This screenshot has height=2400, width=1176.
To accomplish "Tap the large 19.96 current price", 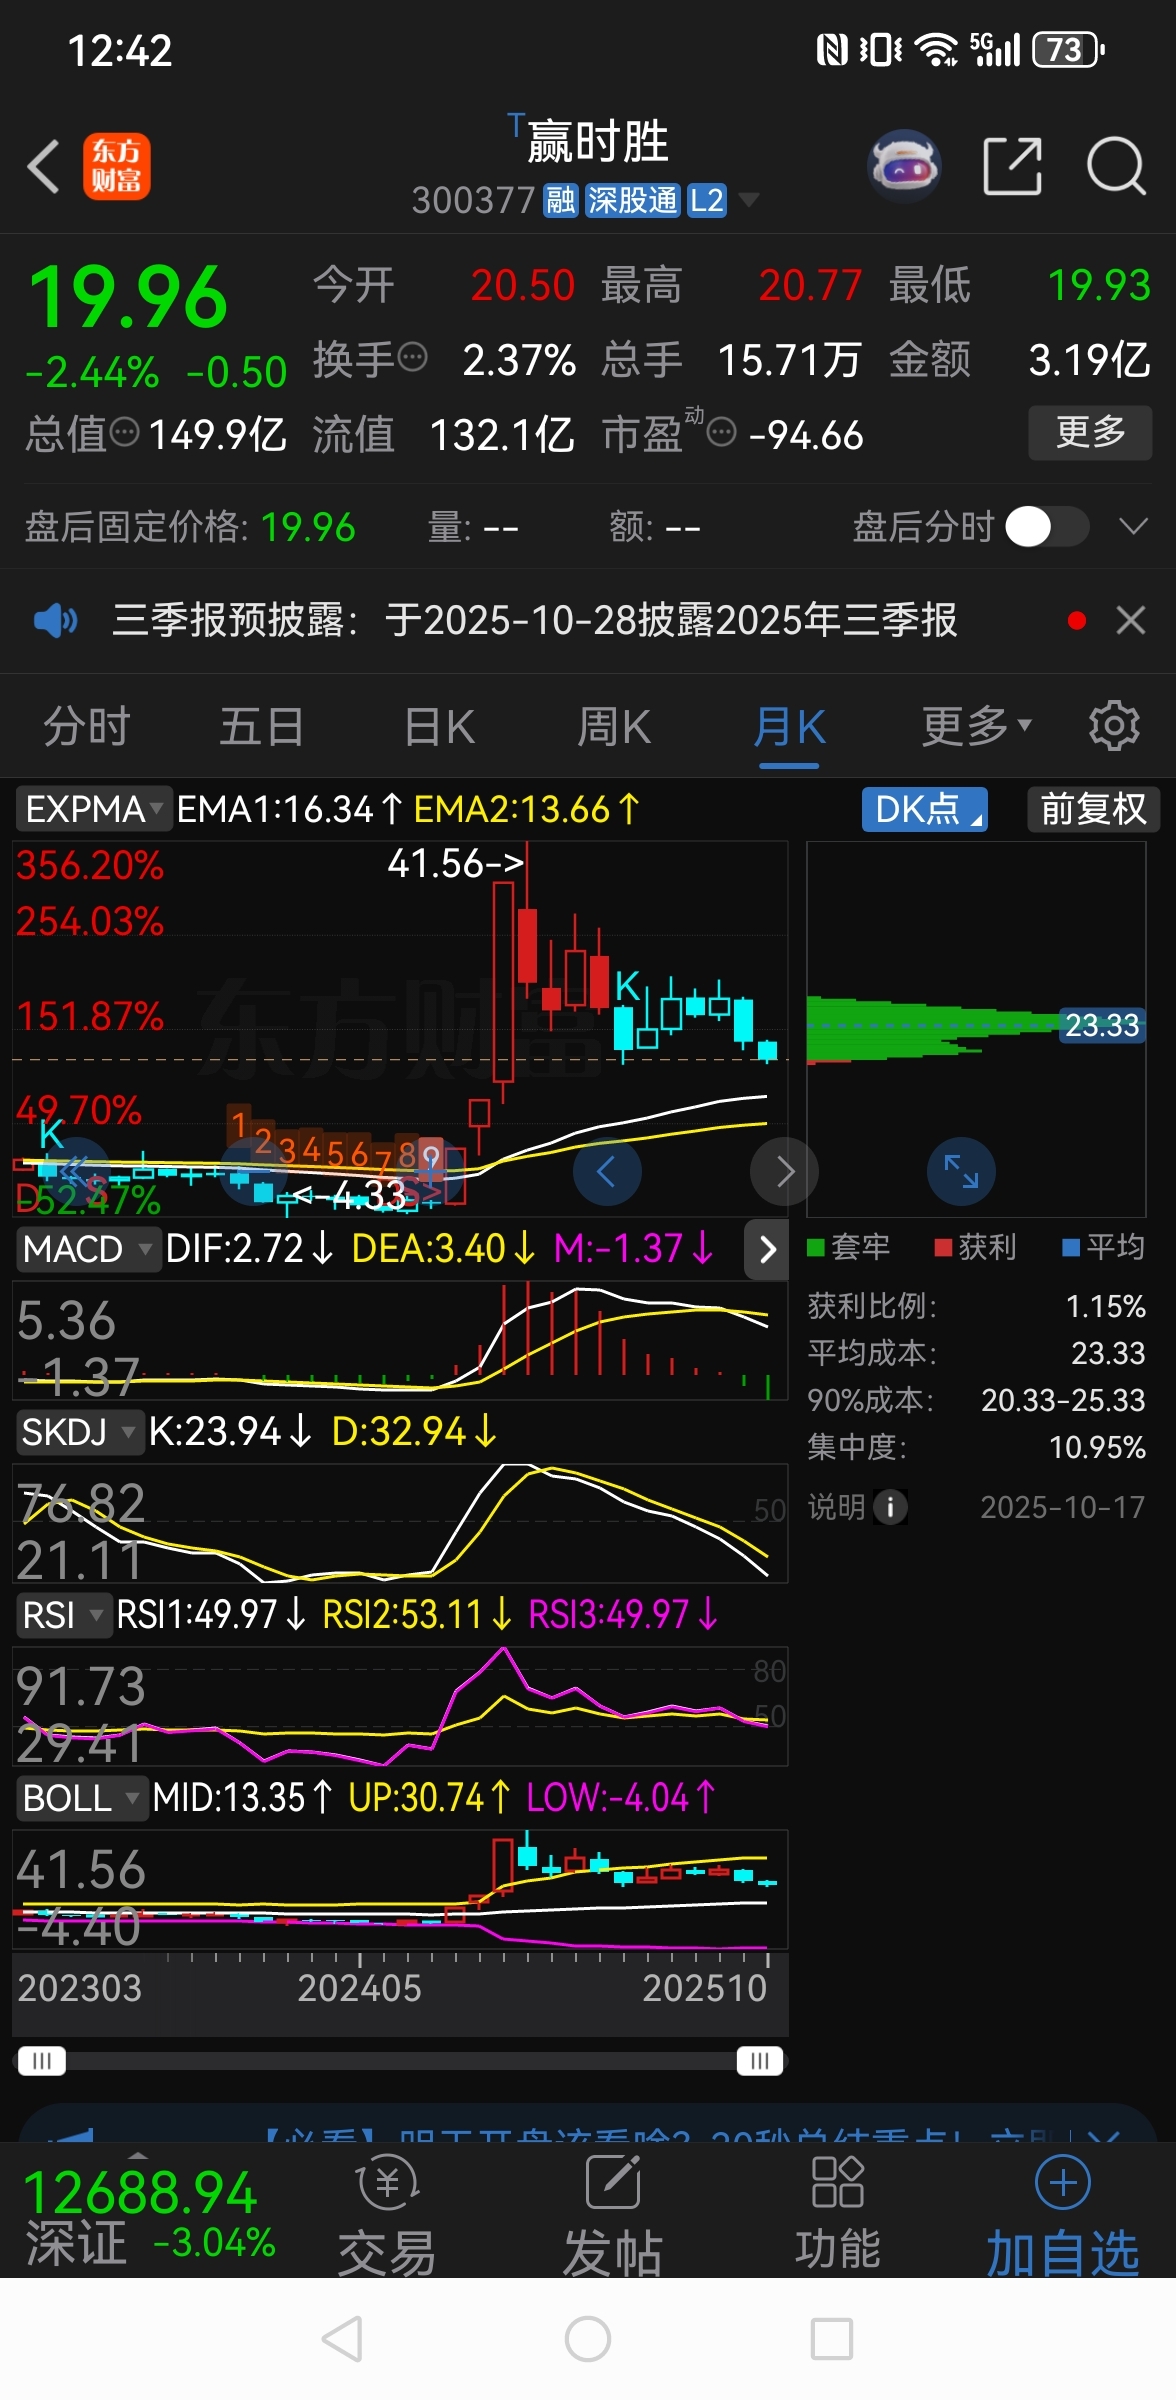I will click(x=128, y=297).
